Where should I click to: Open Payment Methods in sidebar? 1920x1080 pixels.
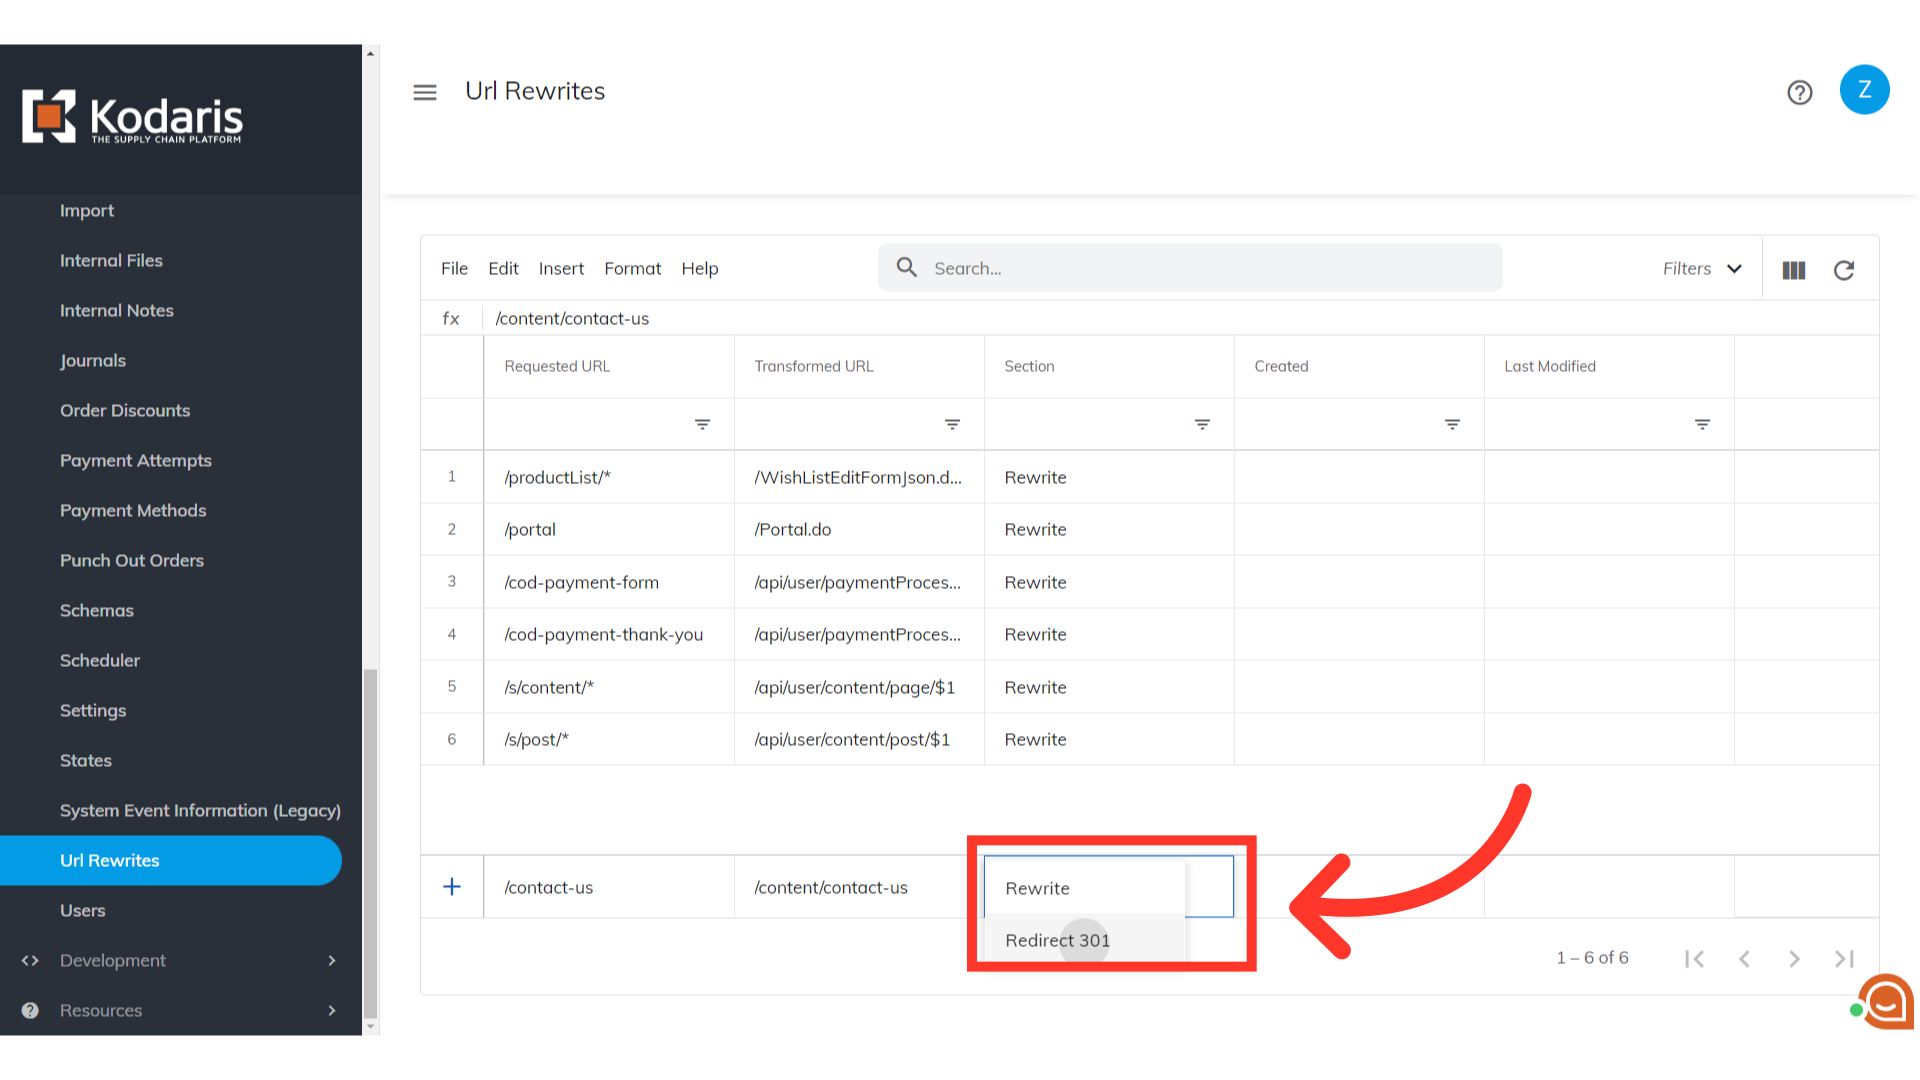coord(133,510)
